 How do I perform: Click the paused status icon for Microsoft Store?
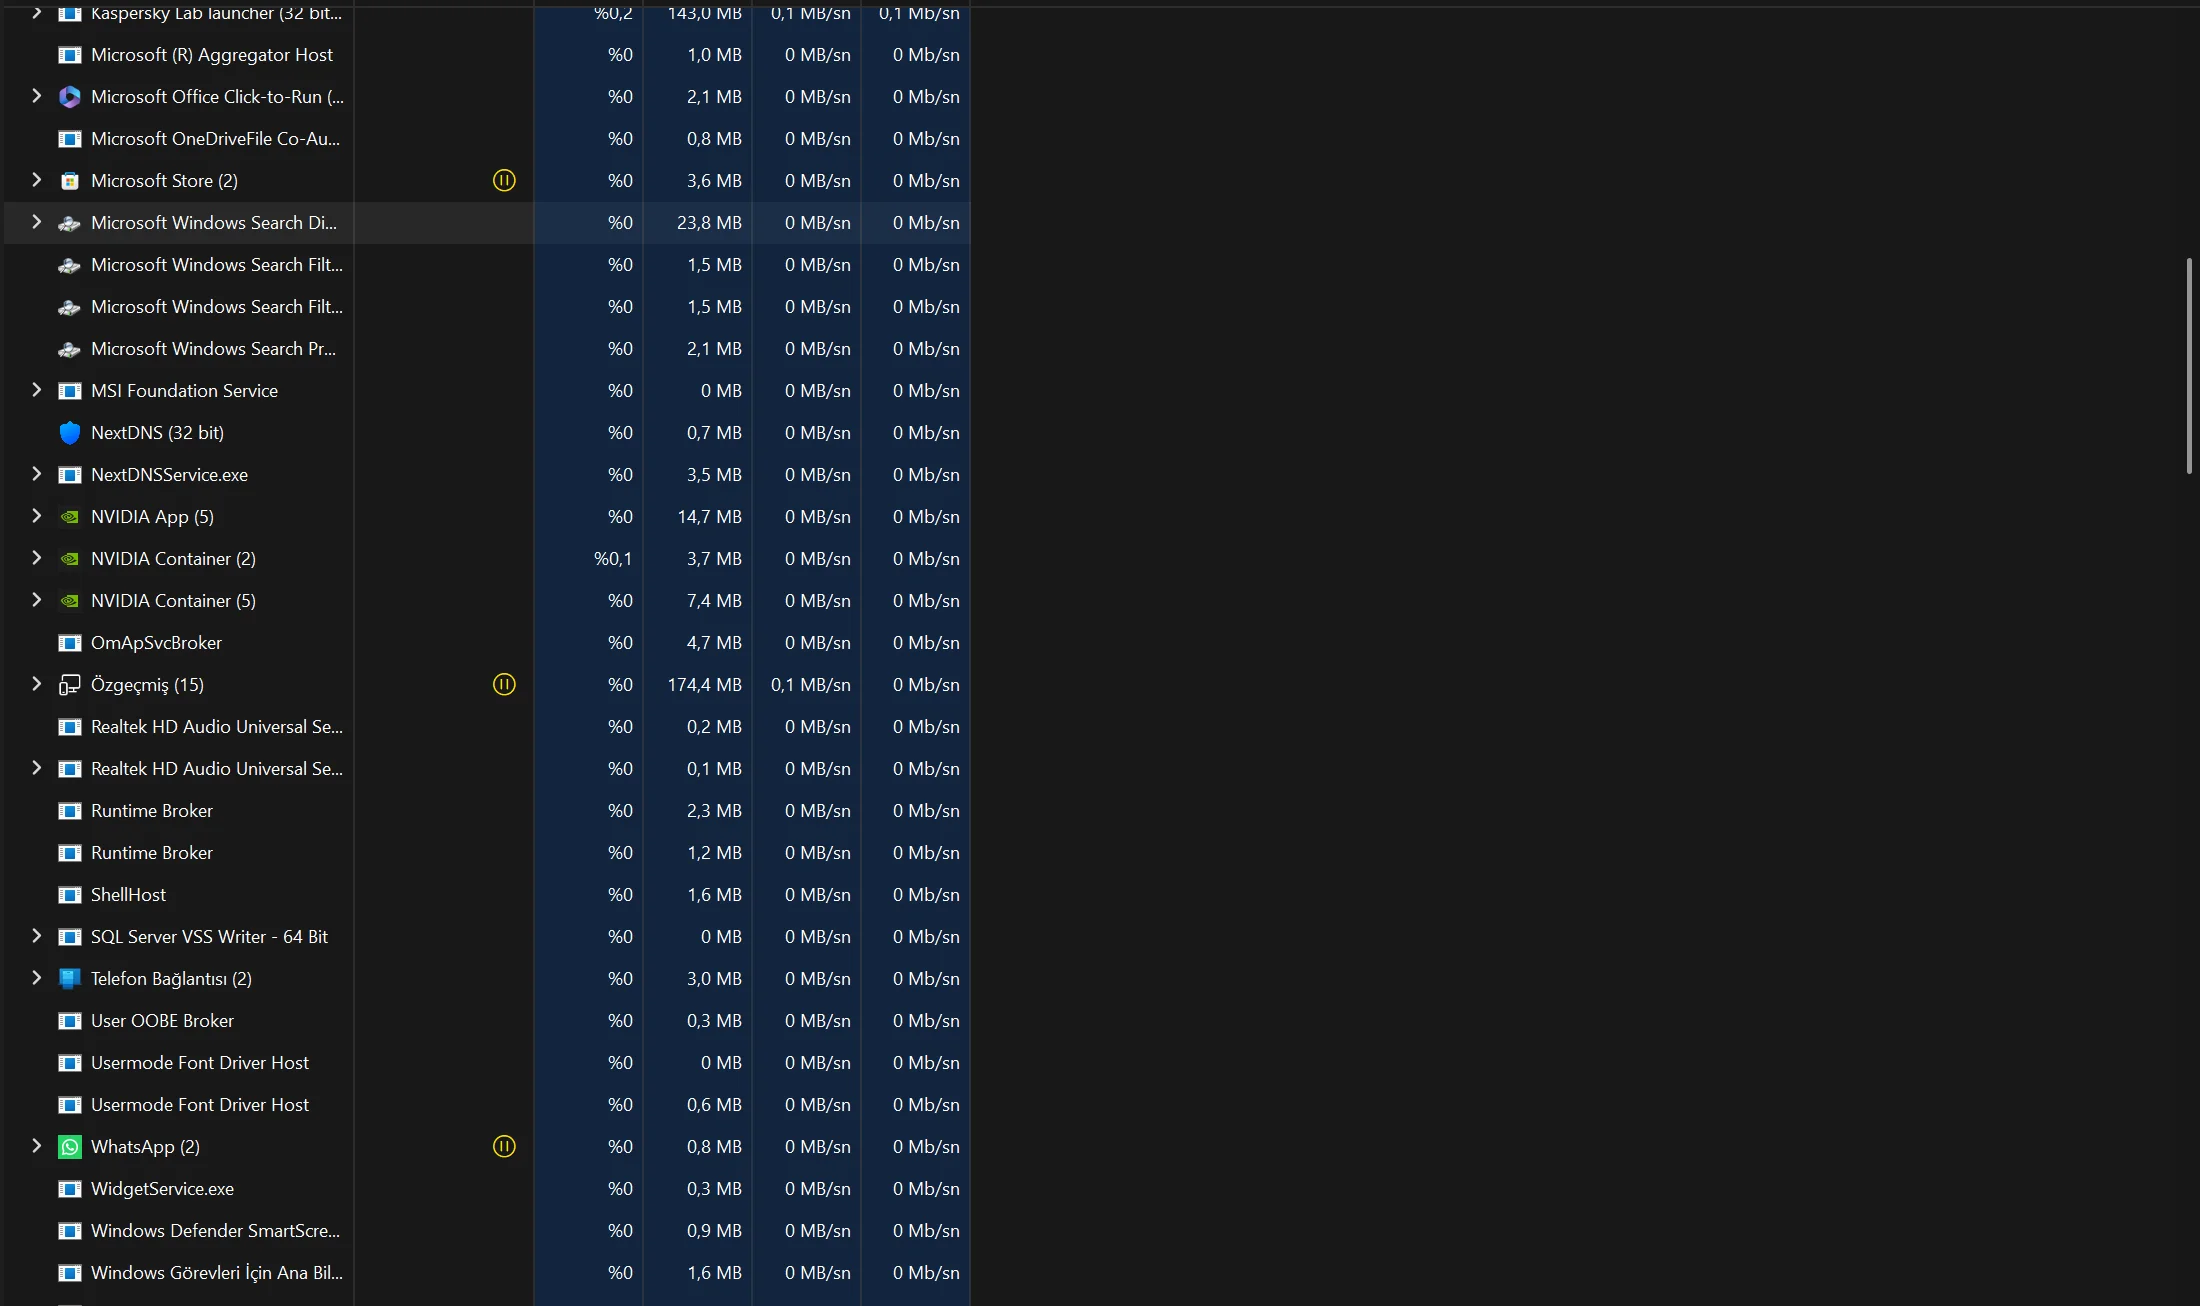(x=504, y=181)
